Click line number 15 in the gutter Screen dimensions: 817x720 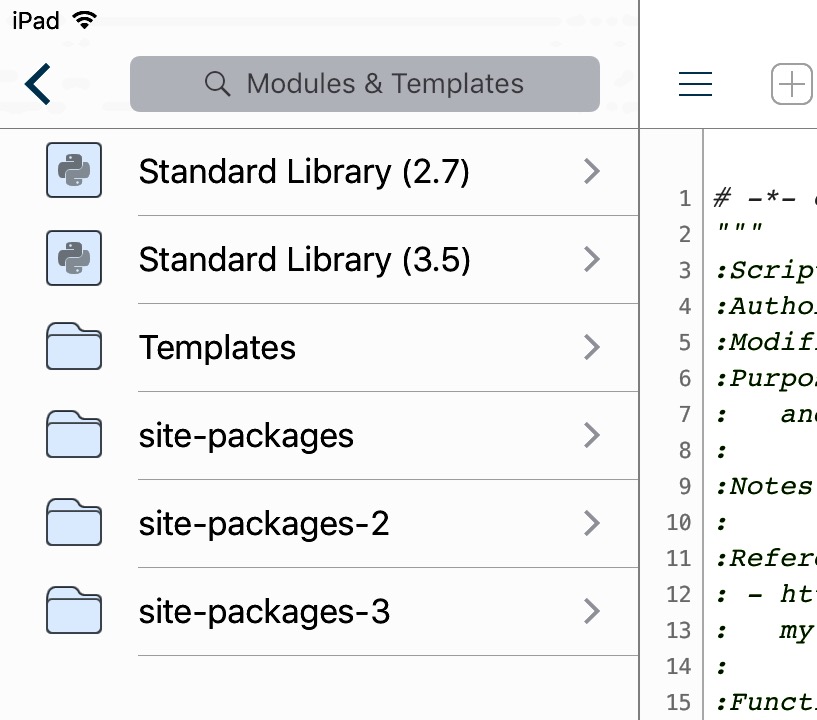pyautogui.click(x=679, y=703)
